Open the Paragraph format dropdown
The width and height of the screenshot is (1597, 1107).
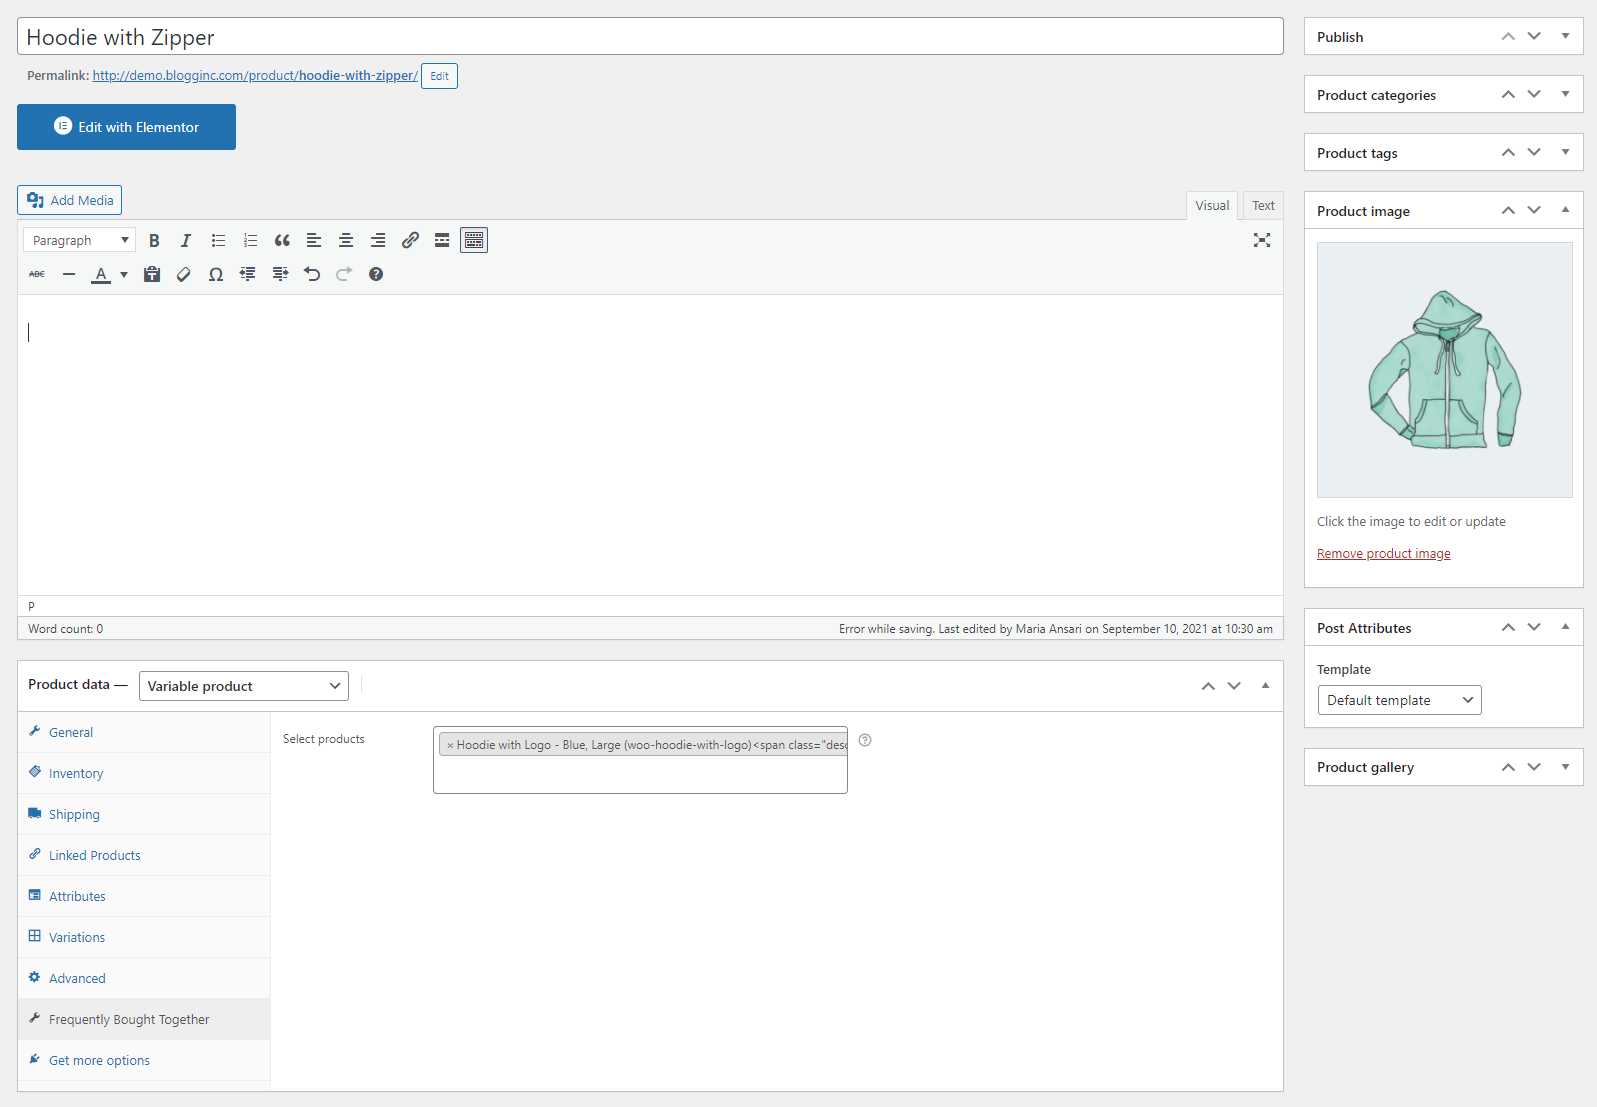[x=79, y=240]
